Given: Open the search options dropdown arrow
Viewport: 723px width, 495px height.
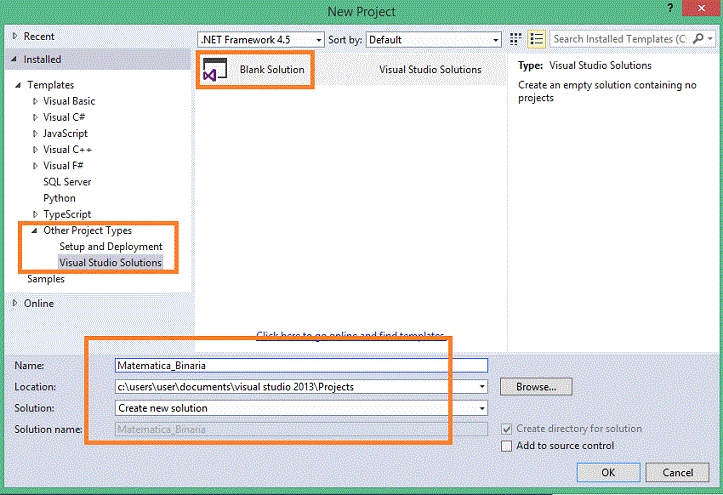Looking at the screenshot, I should click(711, 39).
